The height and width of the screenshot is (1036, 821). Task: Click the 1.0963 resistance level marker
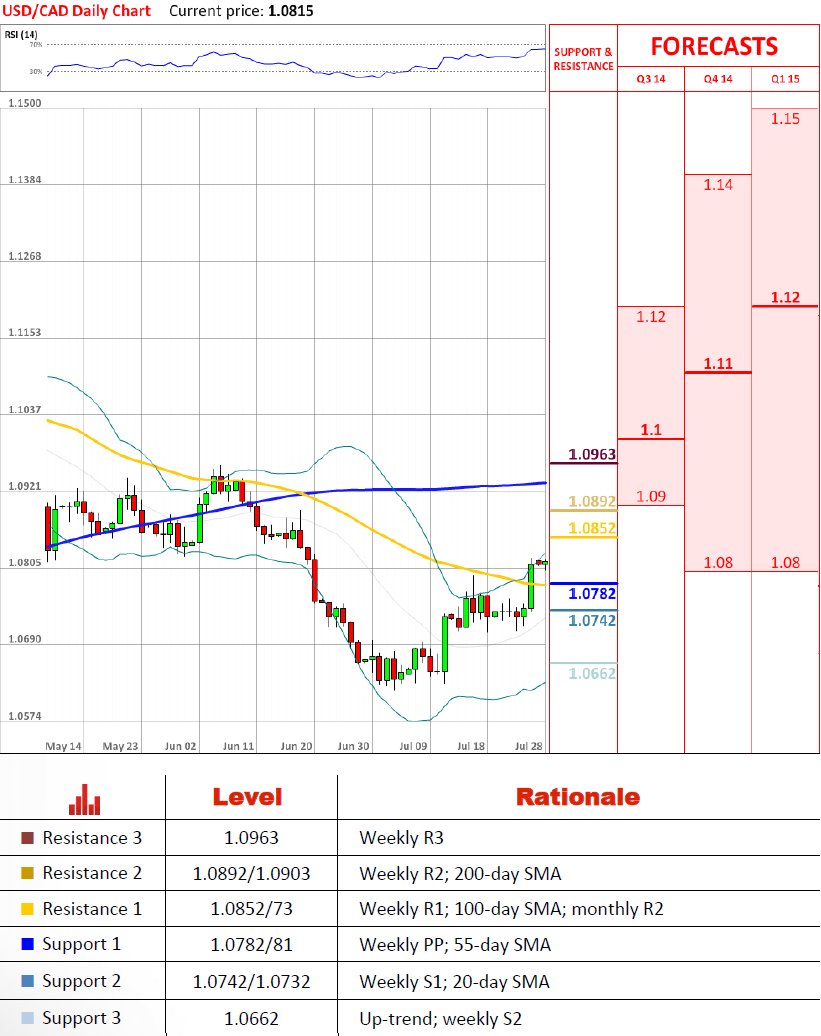coord(592,454)
